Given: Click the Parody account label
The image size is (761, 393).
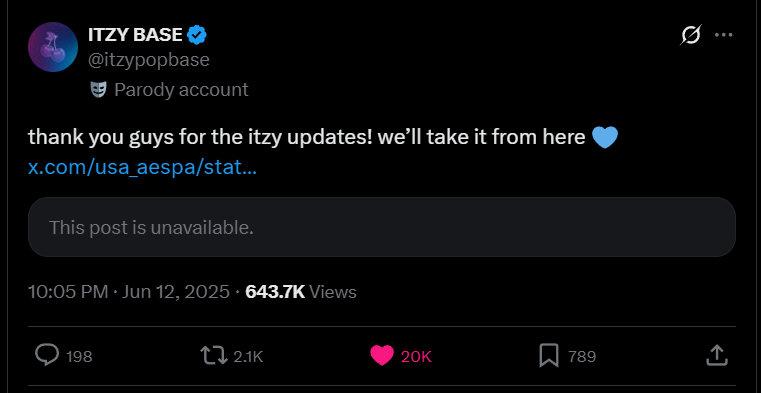Looking at the screenshot, I should click(181, 90).
